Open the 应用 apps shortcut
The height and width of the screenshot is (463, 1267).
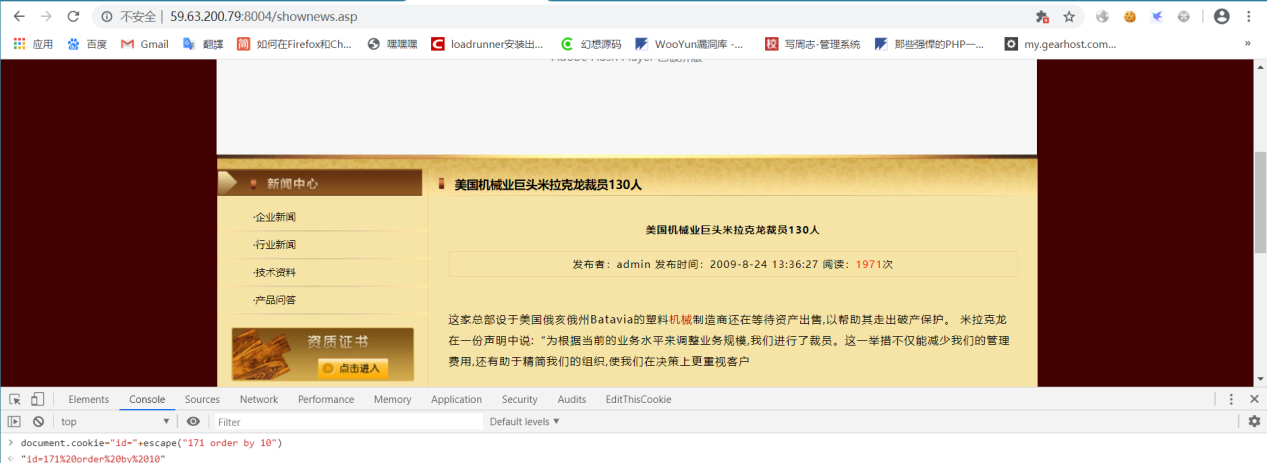point(33,44)
